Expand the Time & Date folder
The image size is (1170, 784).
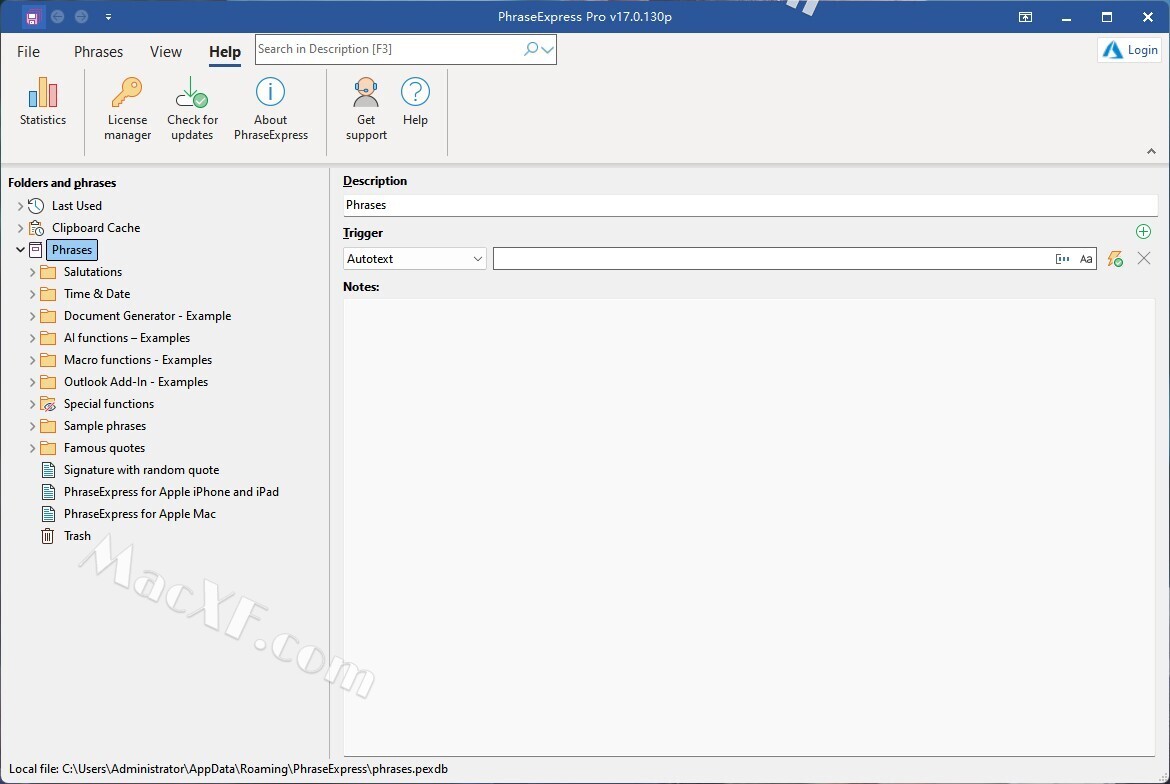tap(32, 294)
